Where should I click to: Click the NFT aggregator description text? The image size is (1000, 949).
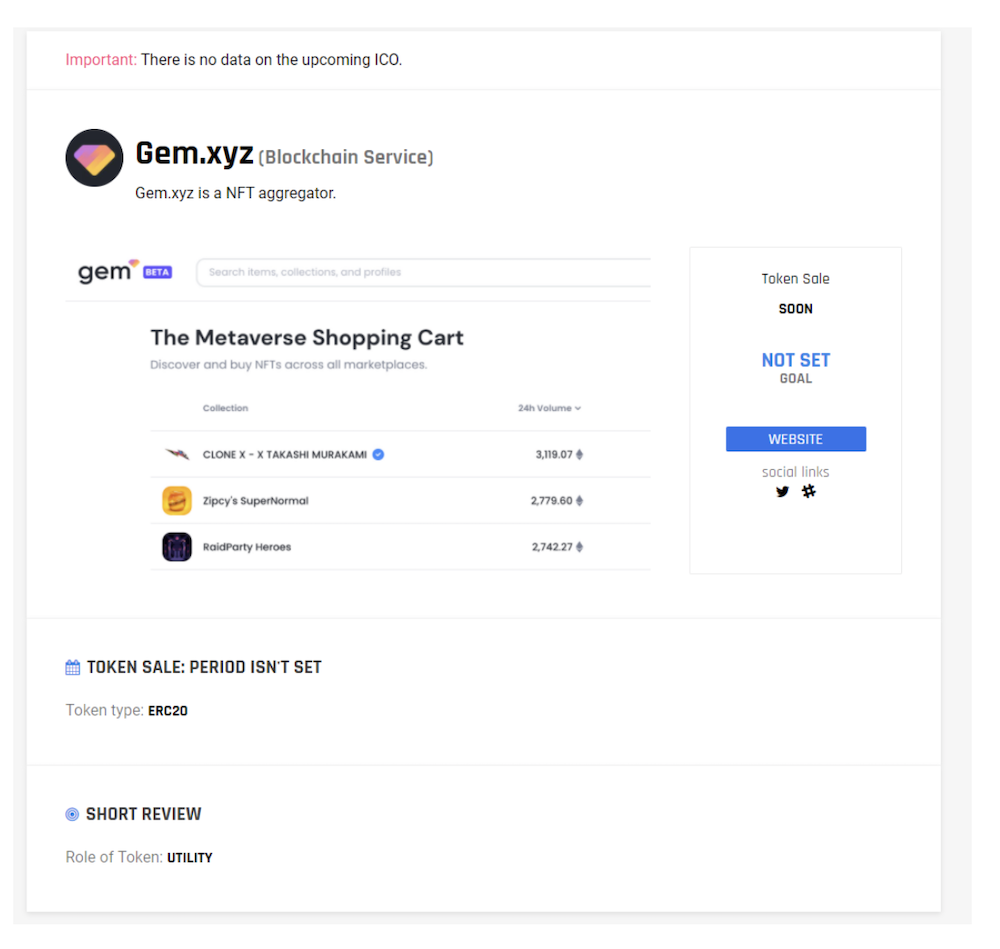(235, 193)
